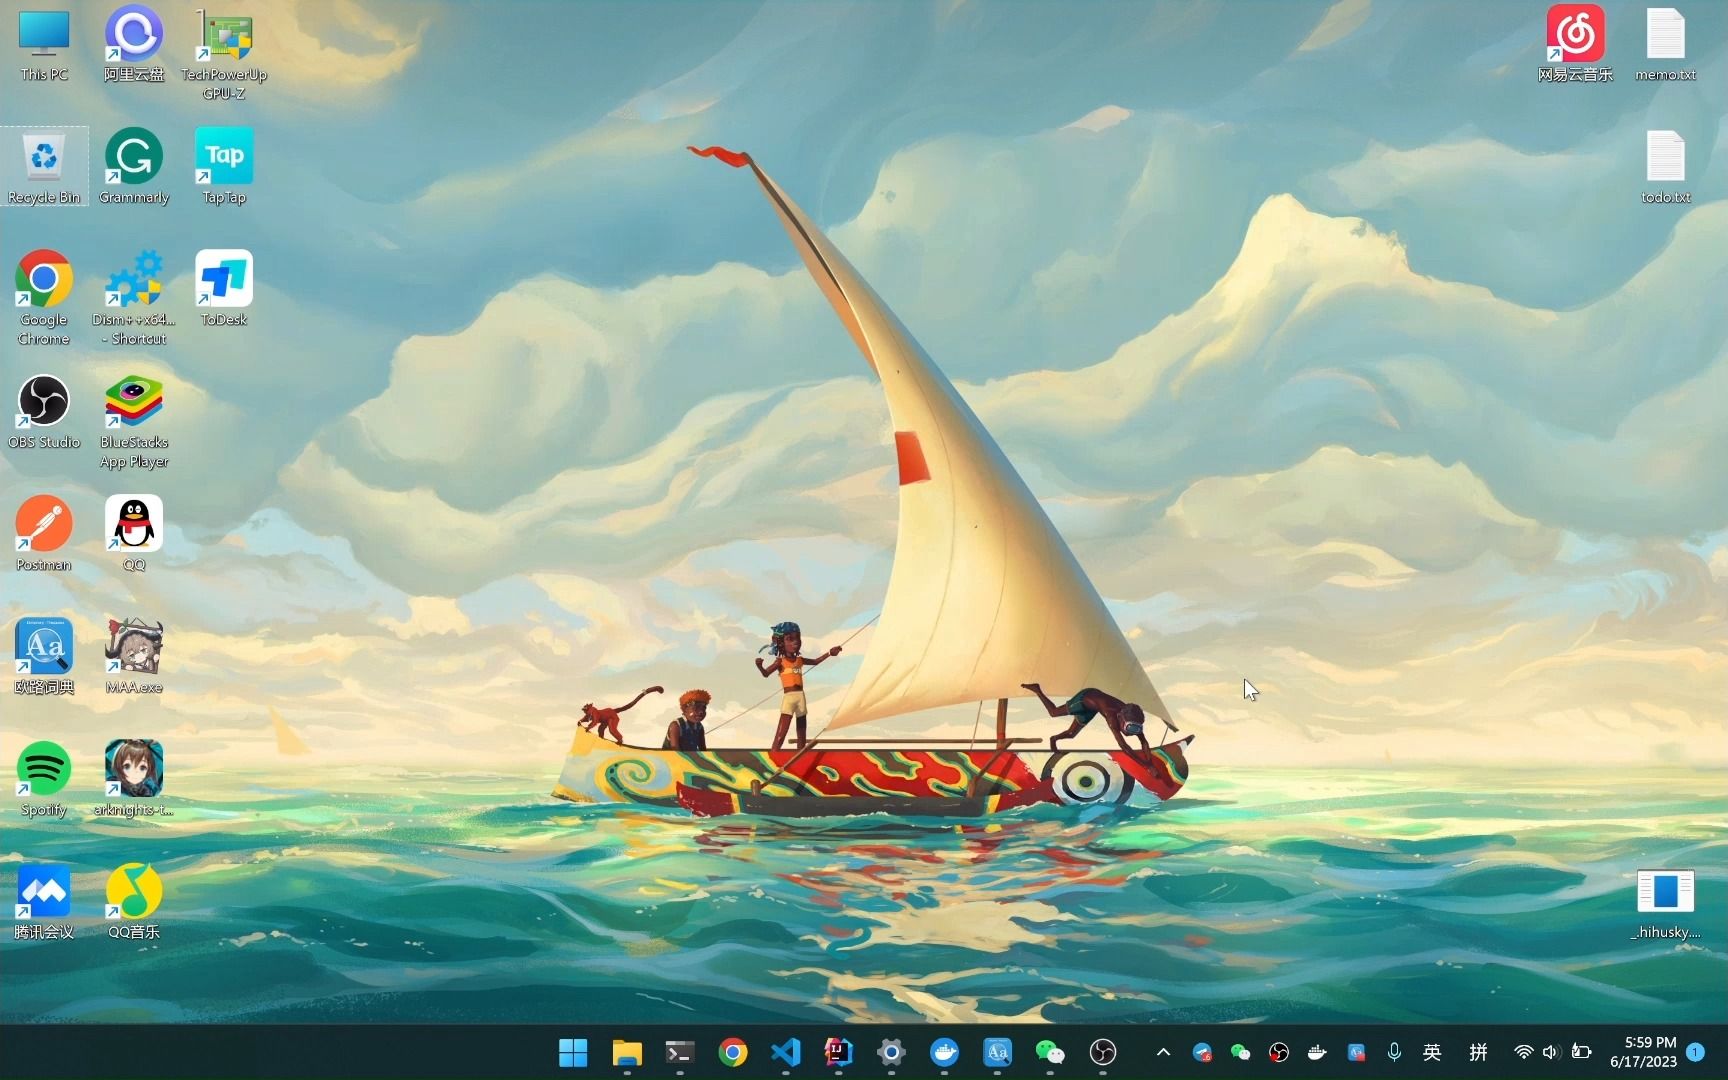The height and width of the screenshot is (1080, 1728).
Task: Select the Recycle Bin icon
Action: [x=44, y=167]
